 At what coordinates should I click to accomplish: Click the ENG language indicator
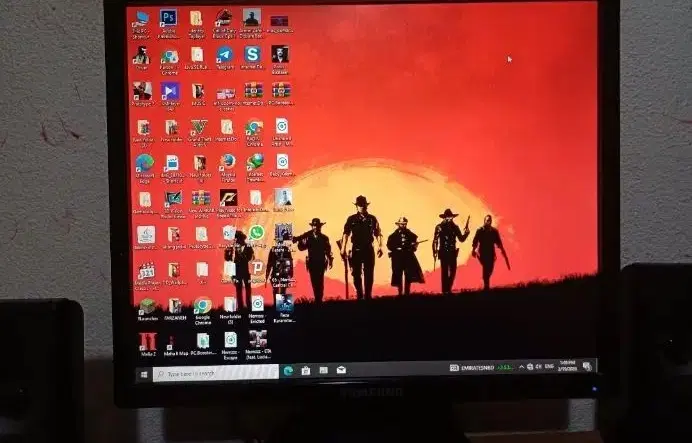(549, 367)
